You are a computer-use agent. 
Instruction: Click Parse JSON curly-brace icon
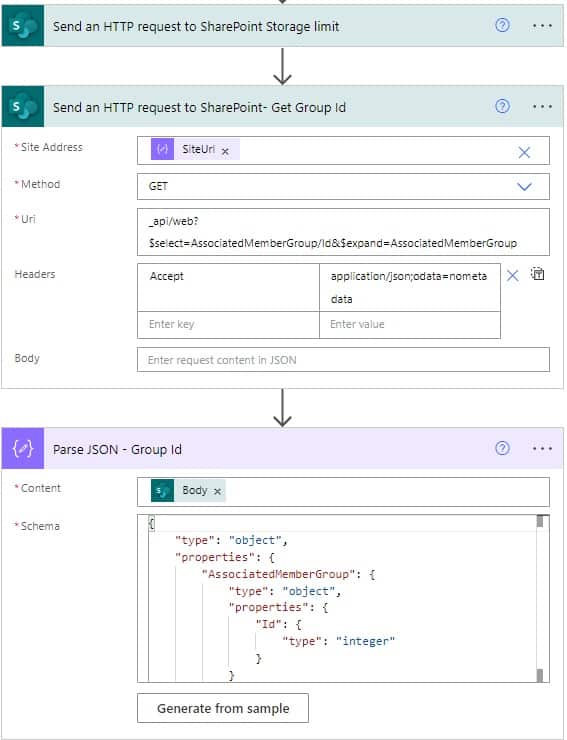(23, 448)
